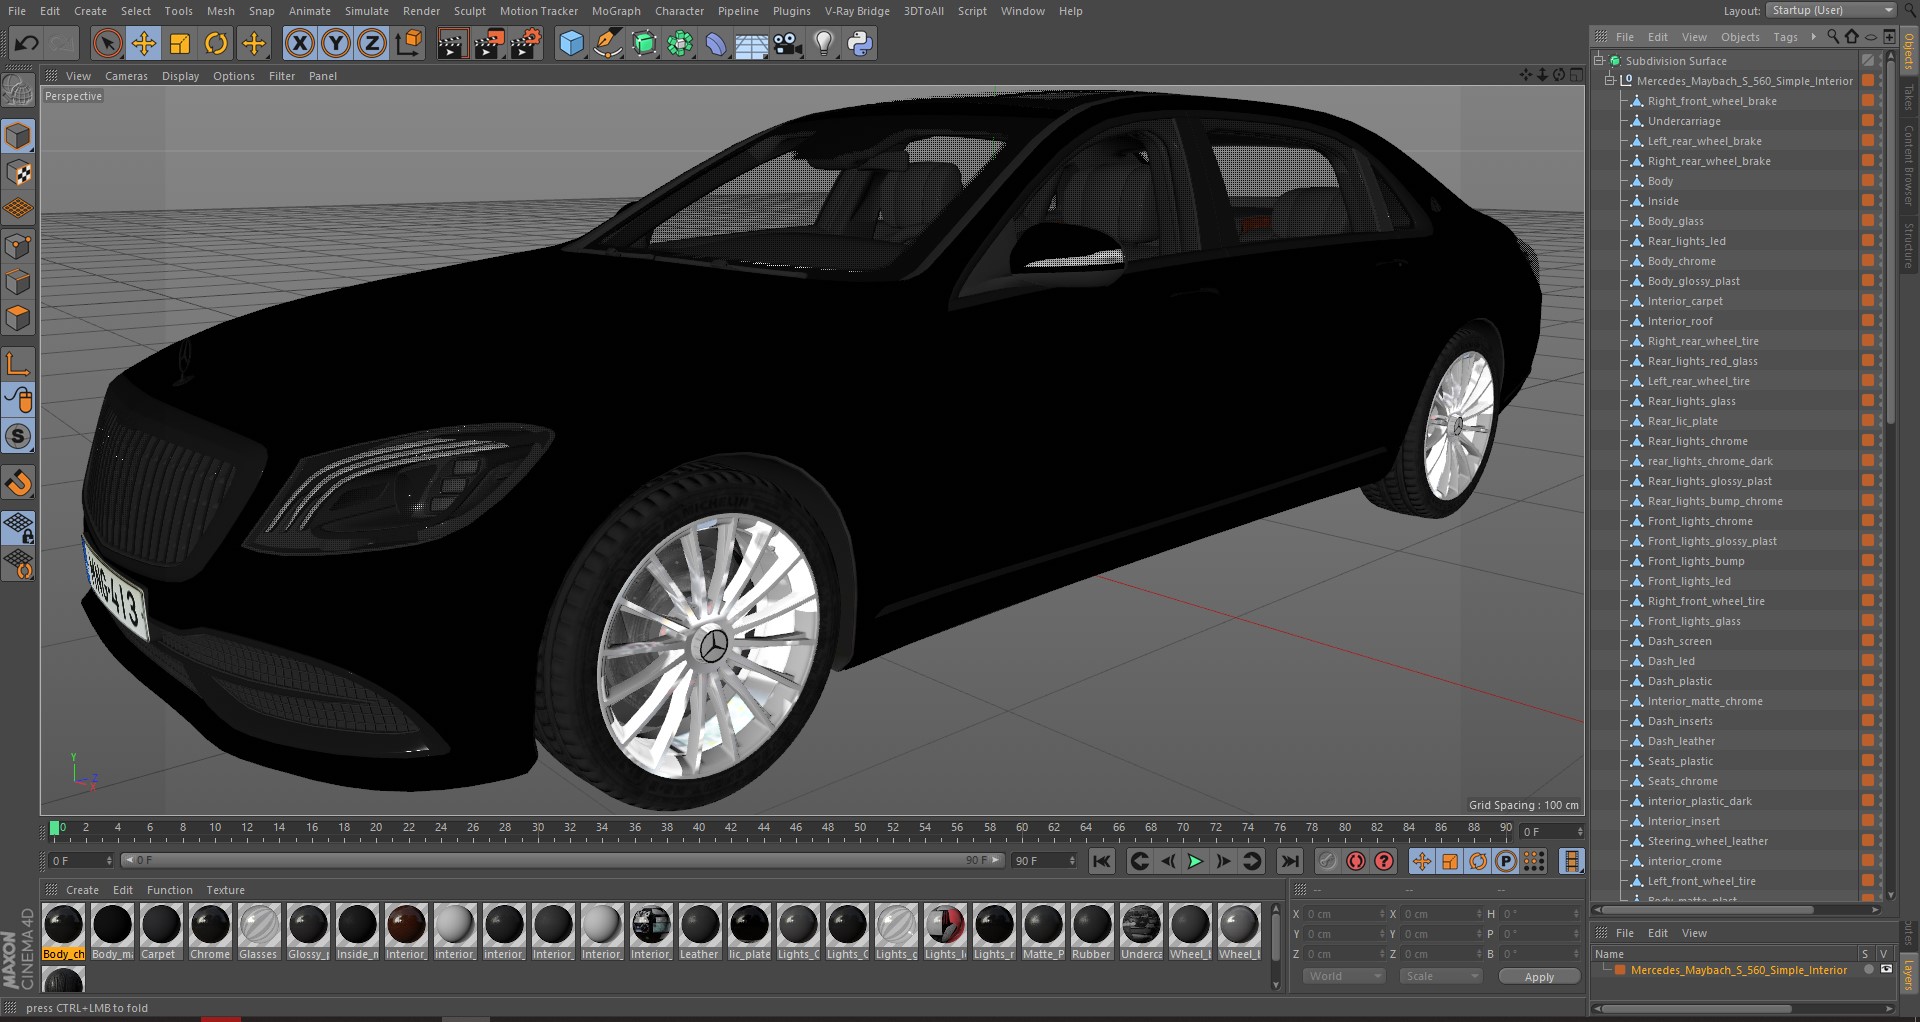Activate the Scale tool
1920x1022 pixels.
pos(180,43)
